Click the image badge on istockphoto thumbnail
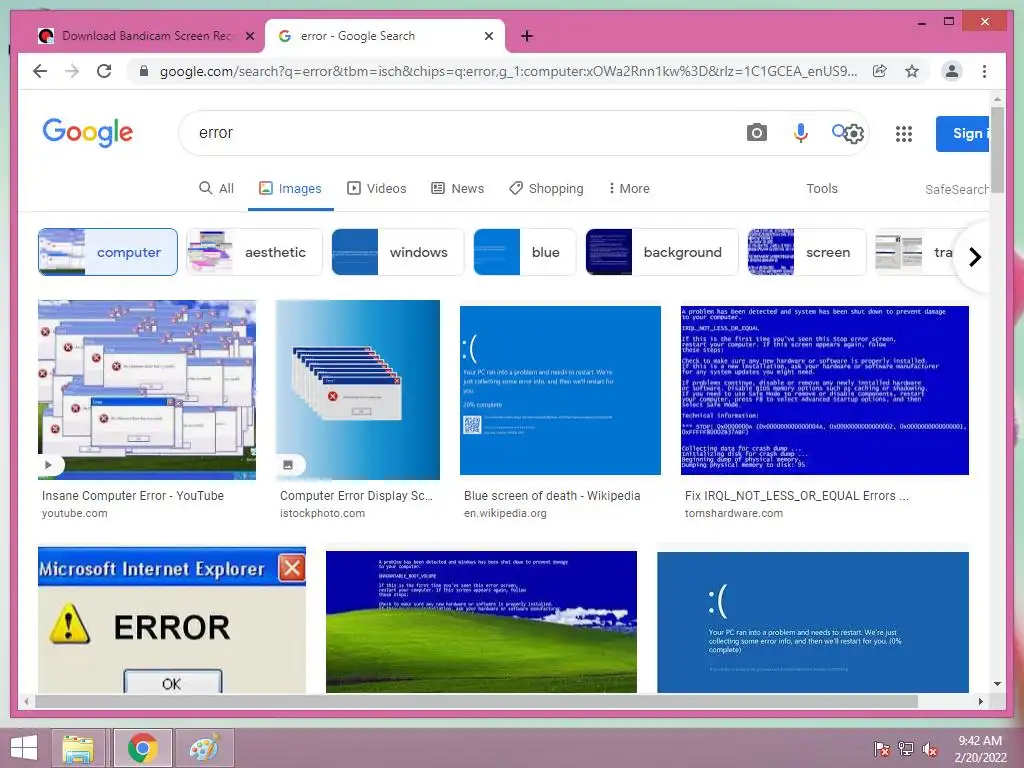This screenshot has height=768, width=1024. point(289,465)
